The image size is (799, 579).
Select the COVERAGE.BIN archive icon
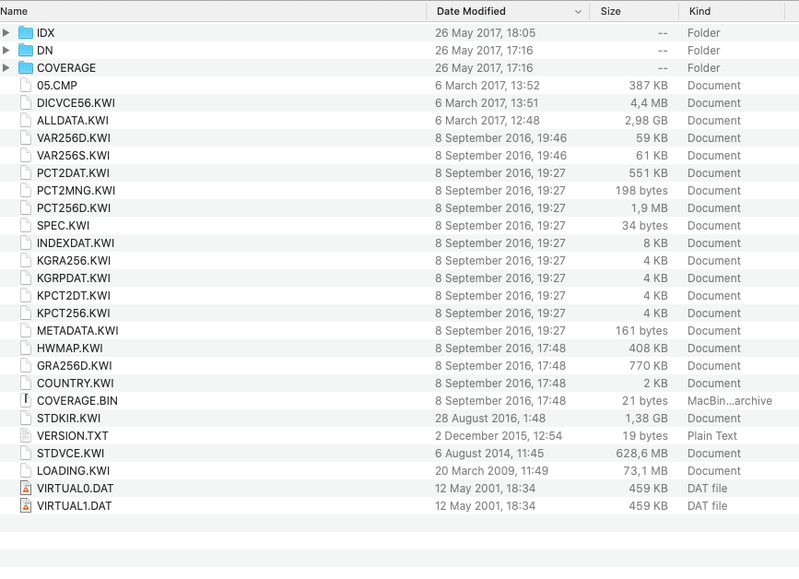click(25, 401)
